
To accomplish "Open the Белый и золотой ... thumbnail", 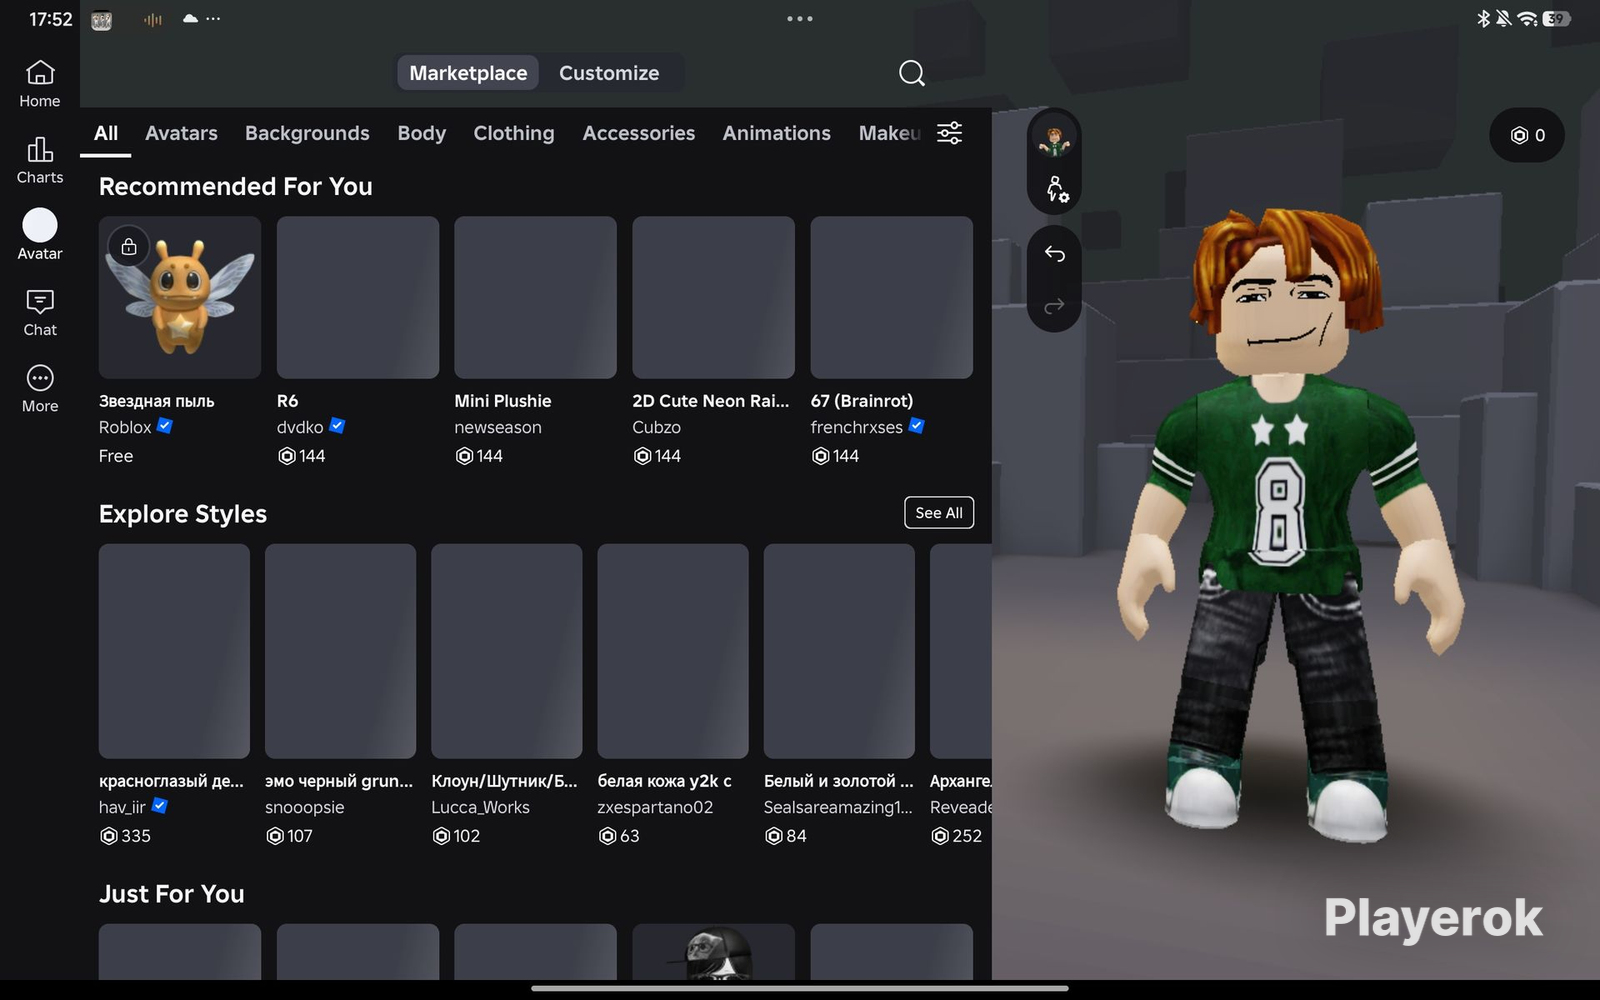I will [839, 651].
